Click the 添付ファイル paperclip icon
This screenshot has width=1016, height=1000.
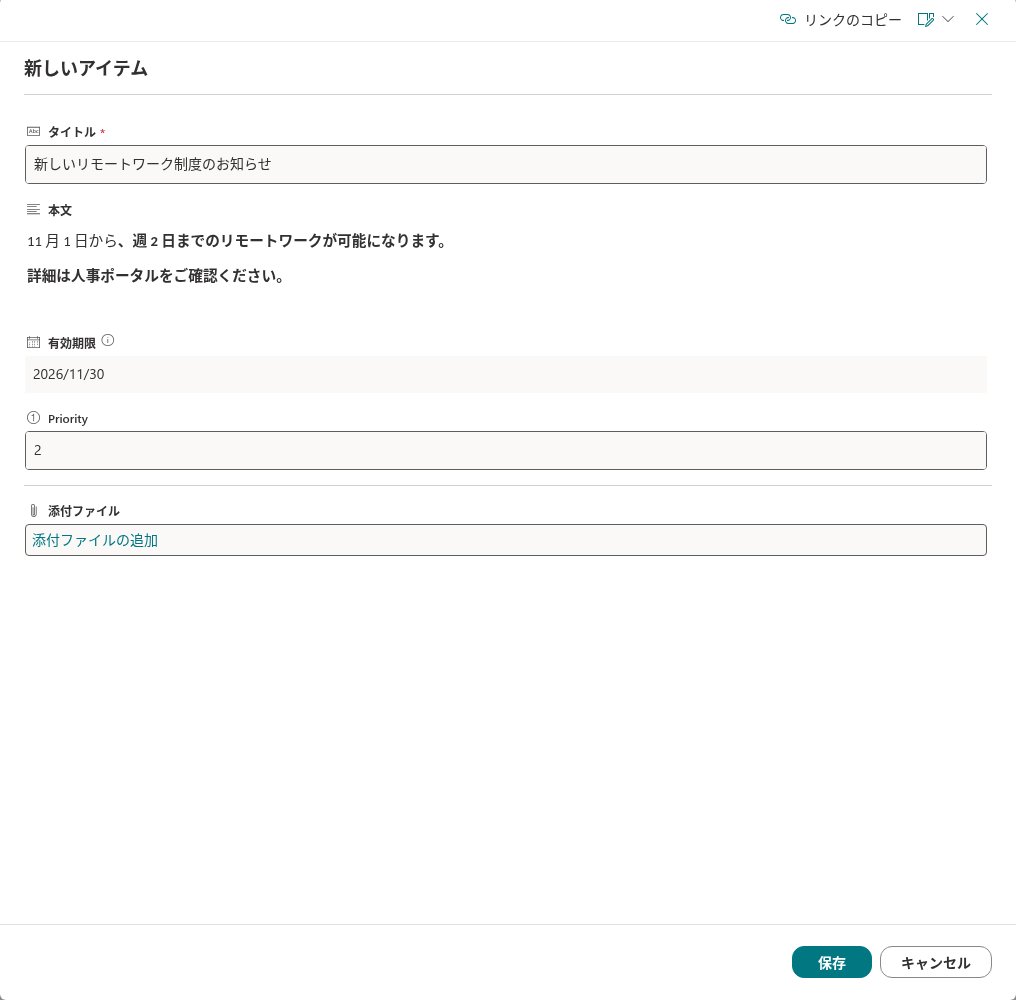pyautogui.click(x=34, y=511)
